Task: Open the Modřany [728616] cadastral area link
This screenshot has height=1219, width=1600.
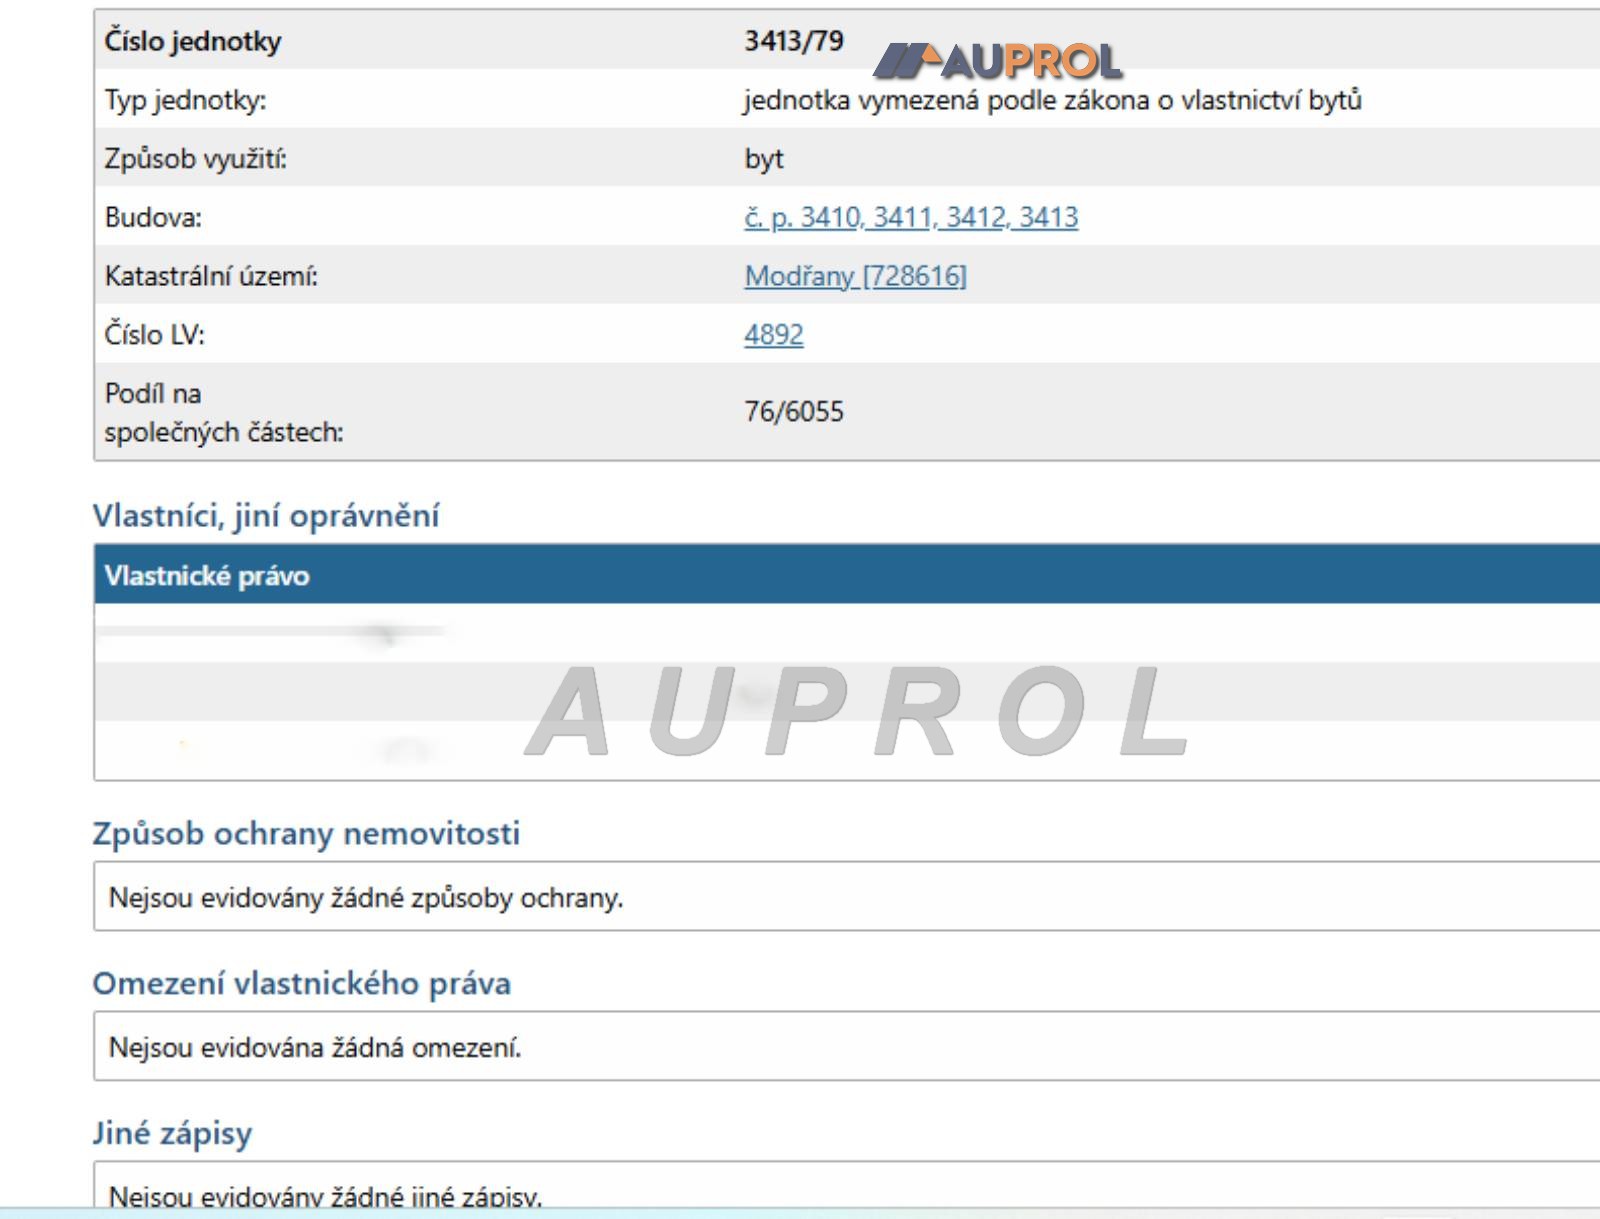Action: (x=855, y=276)
